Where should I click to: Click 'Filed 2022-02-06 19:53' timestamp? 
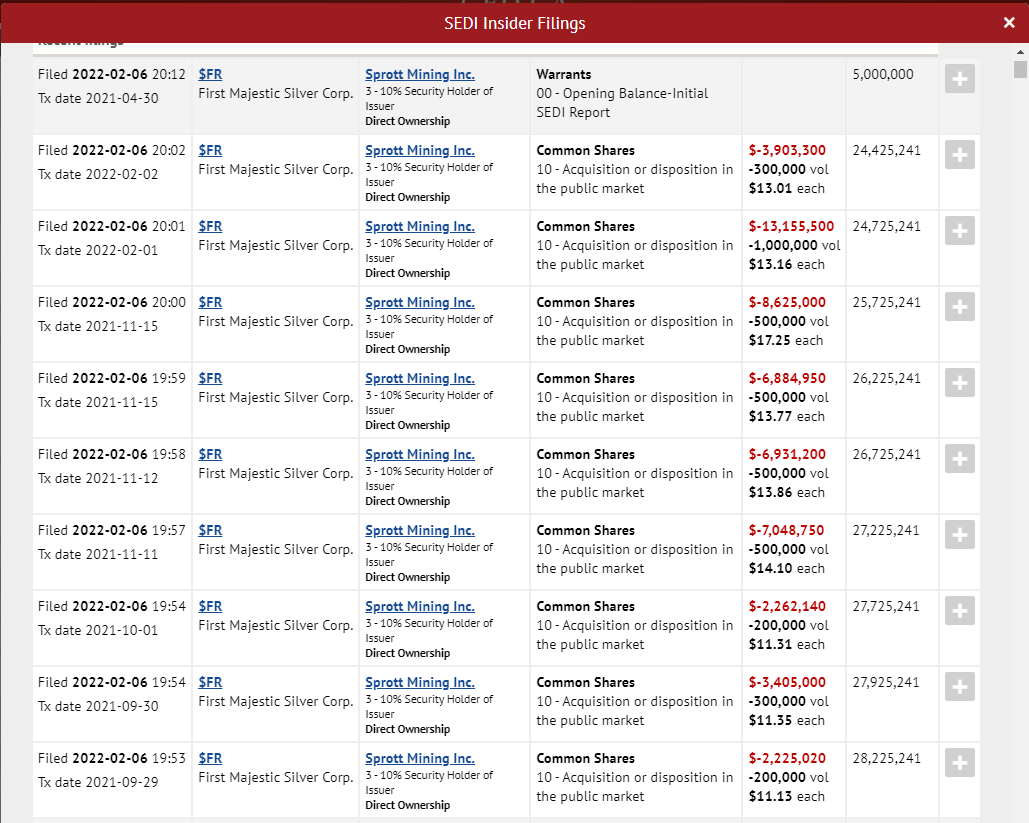pyautogui.click(x=112, y=759)
